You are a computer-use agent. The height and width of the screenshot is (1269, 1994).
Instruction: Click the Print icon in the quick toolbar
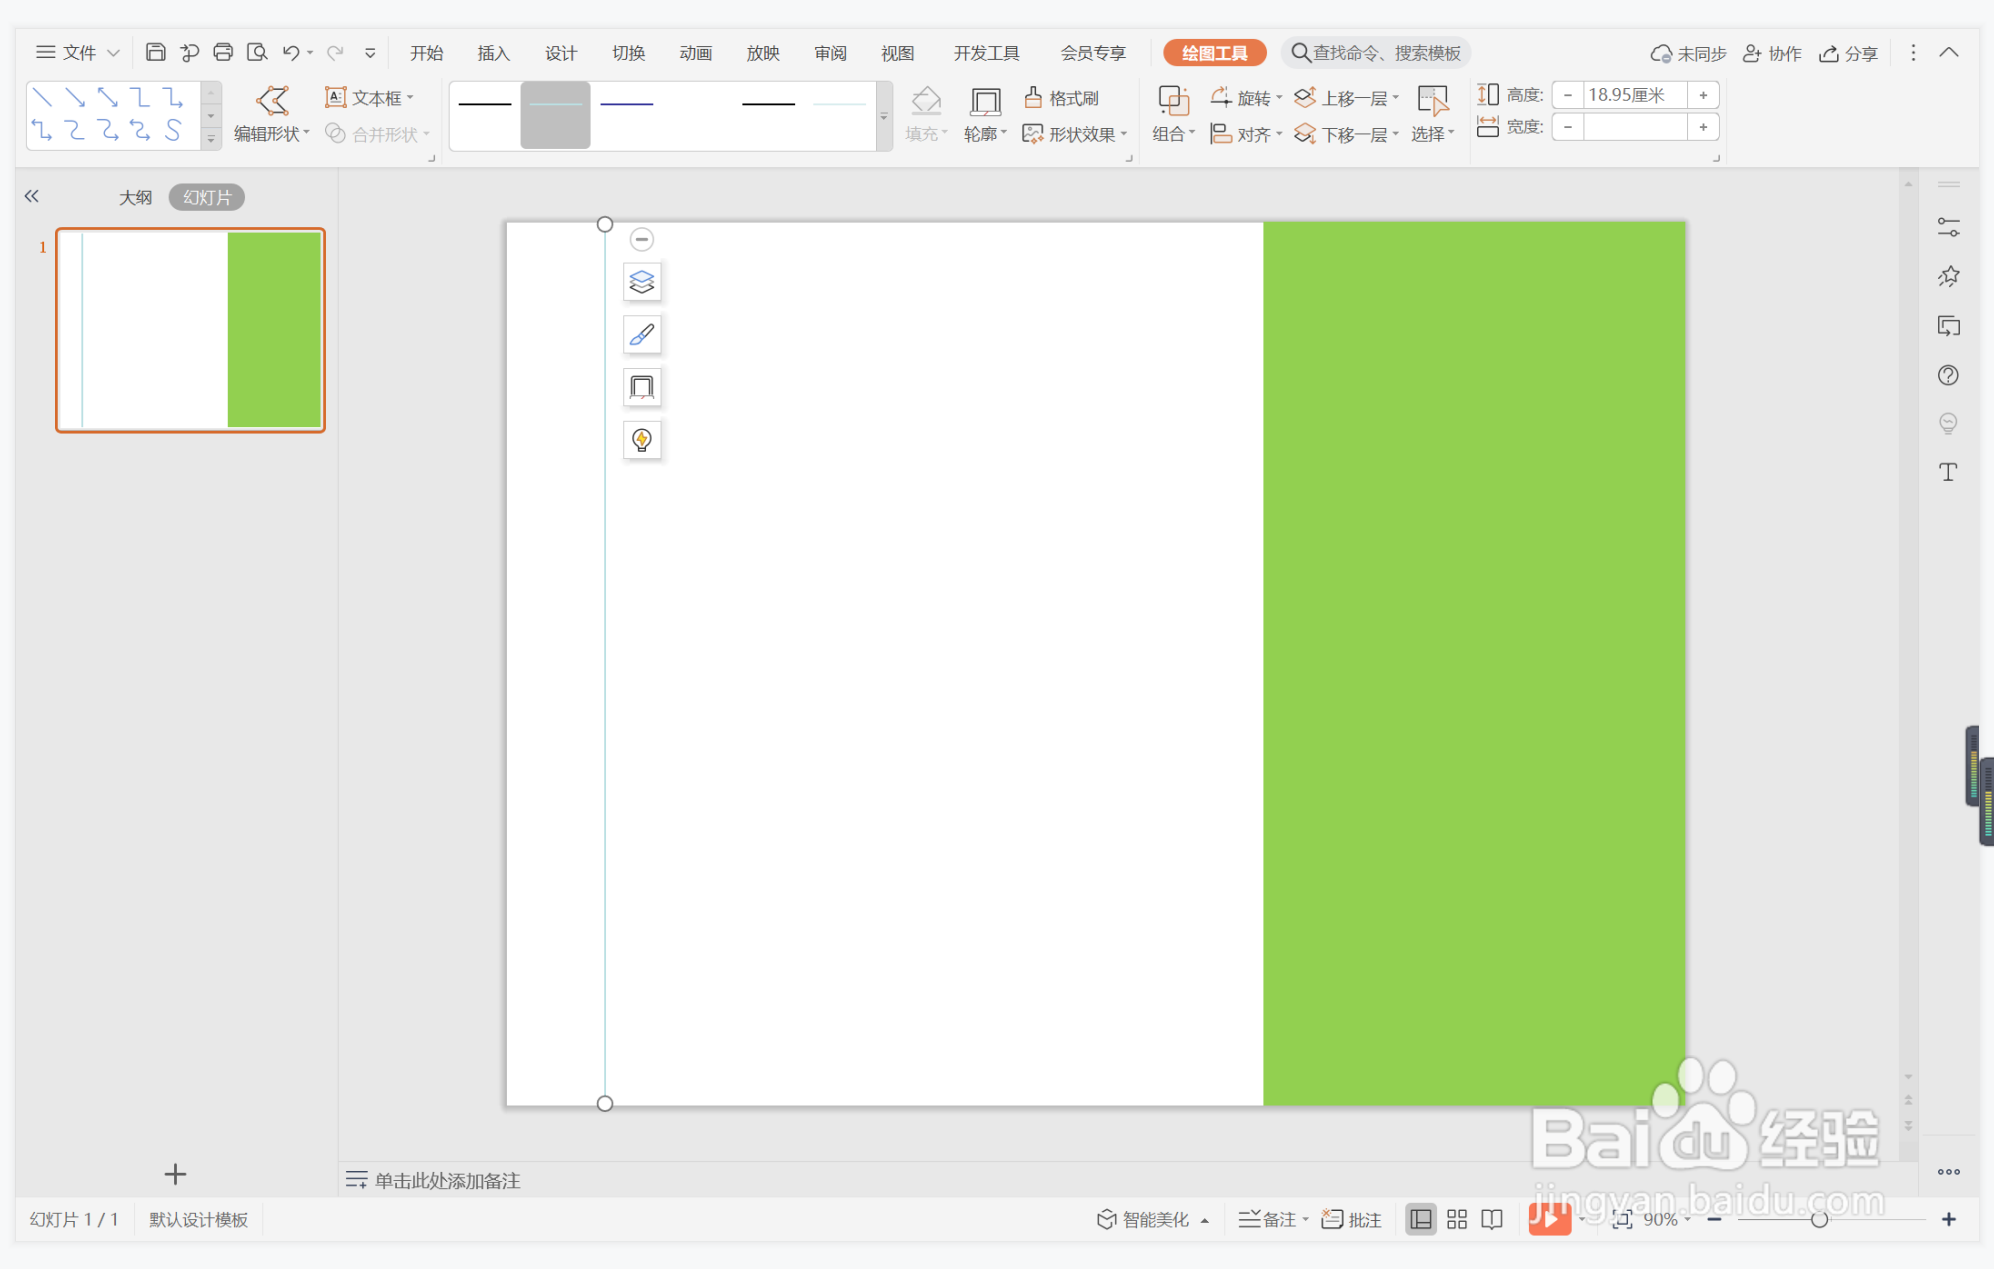[x=223, y=52]
